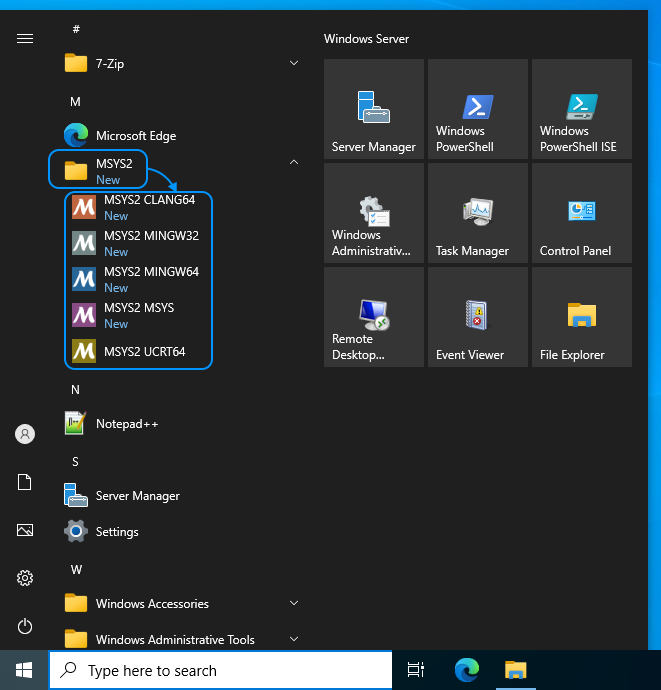The width and height of the screenshot is (661, 690).
Task: Open the Event Viewer tile
Action: pyautogui.click(x=477, y=317)
